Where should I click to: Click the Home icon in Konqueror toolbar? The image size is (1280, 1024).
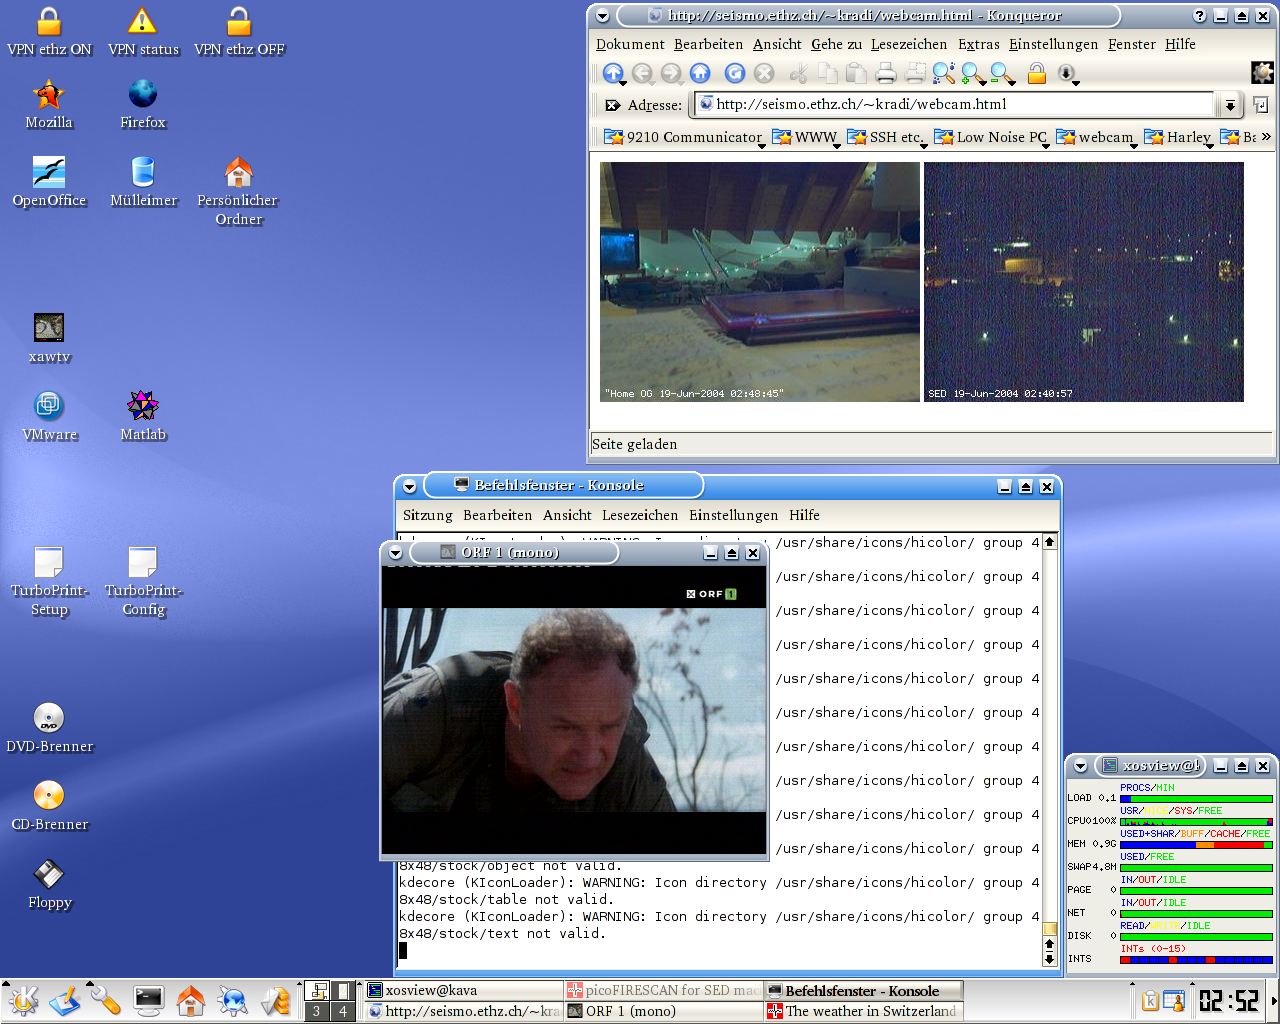tap(700, 73)
